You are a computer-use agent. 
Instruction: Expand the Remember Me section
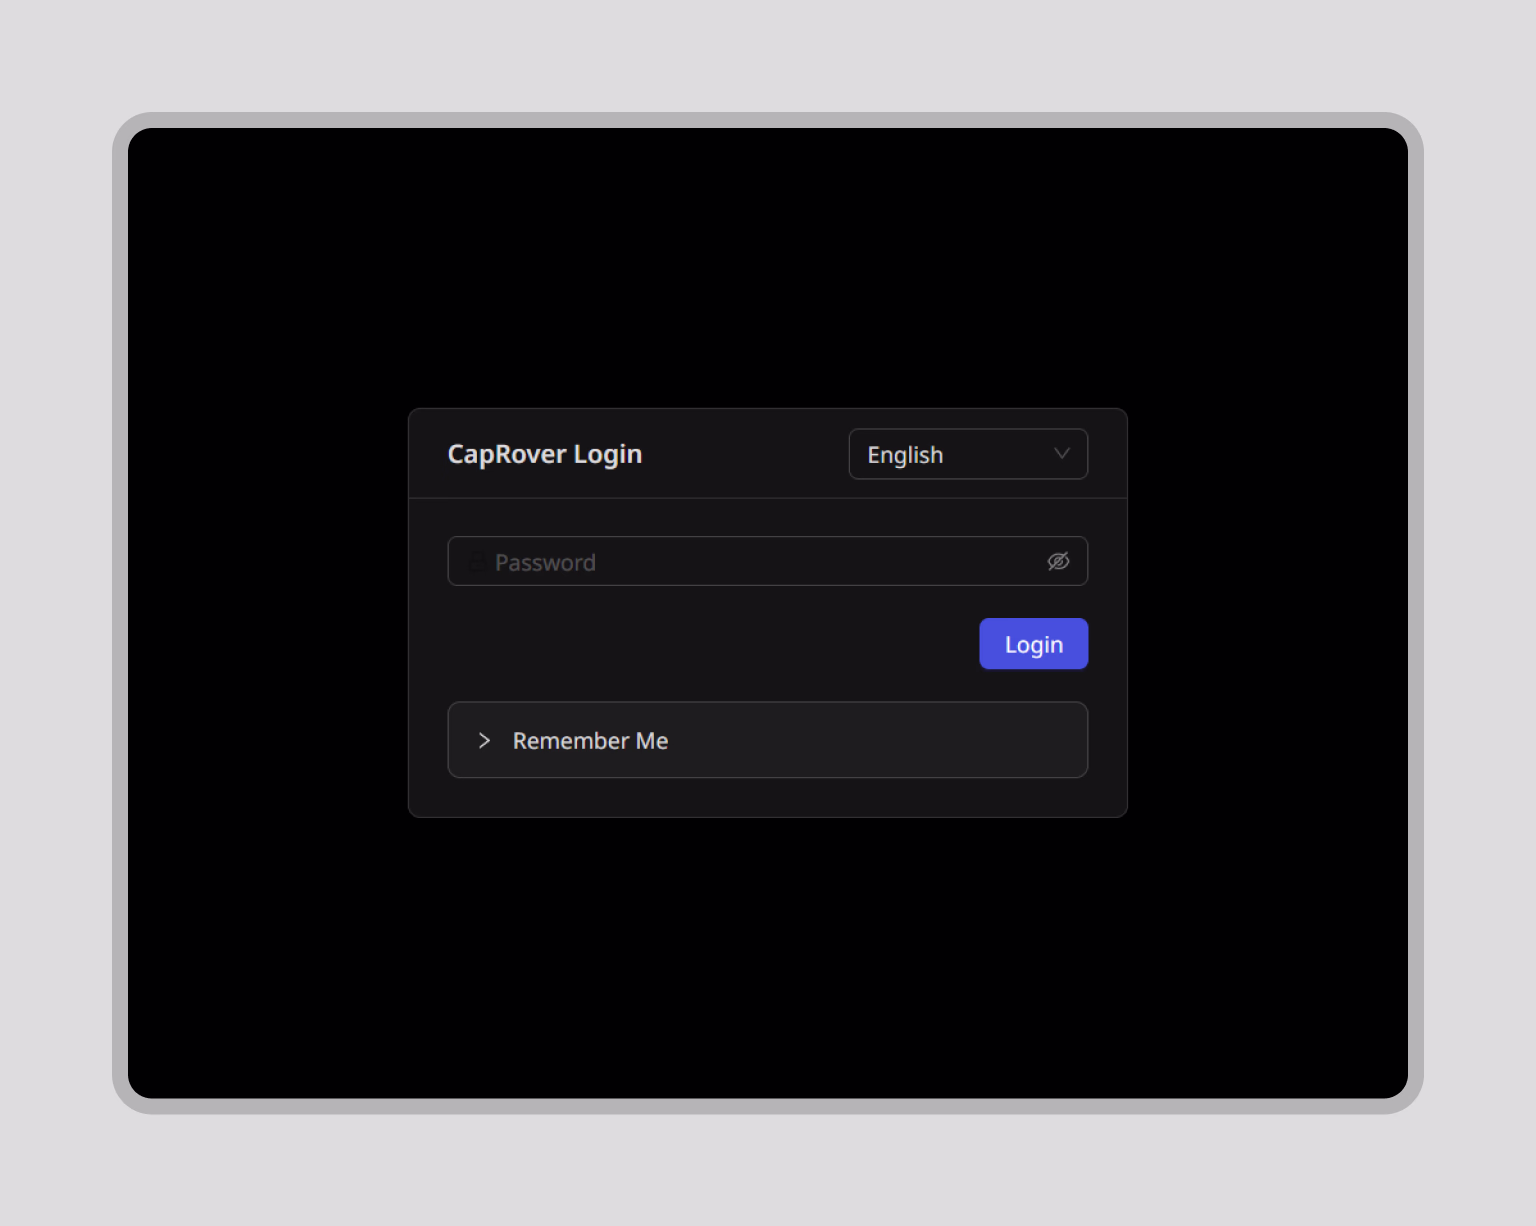[767, 740]
